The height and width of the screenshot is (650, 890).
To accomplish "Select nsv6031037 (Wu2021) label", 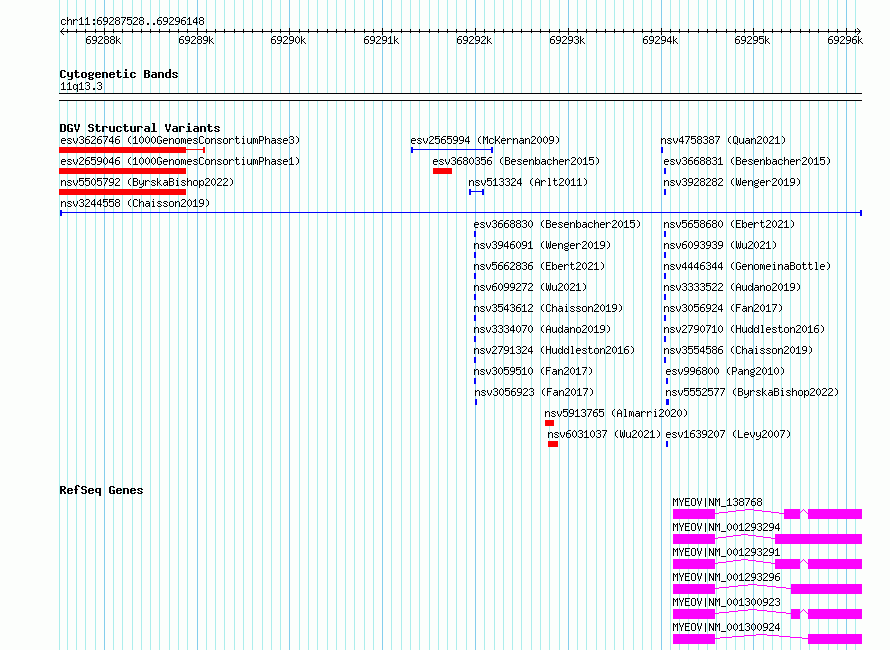I will pyautogui.click(x=604, y=434).
